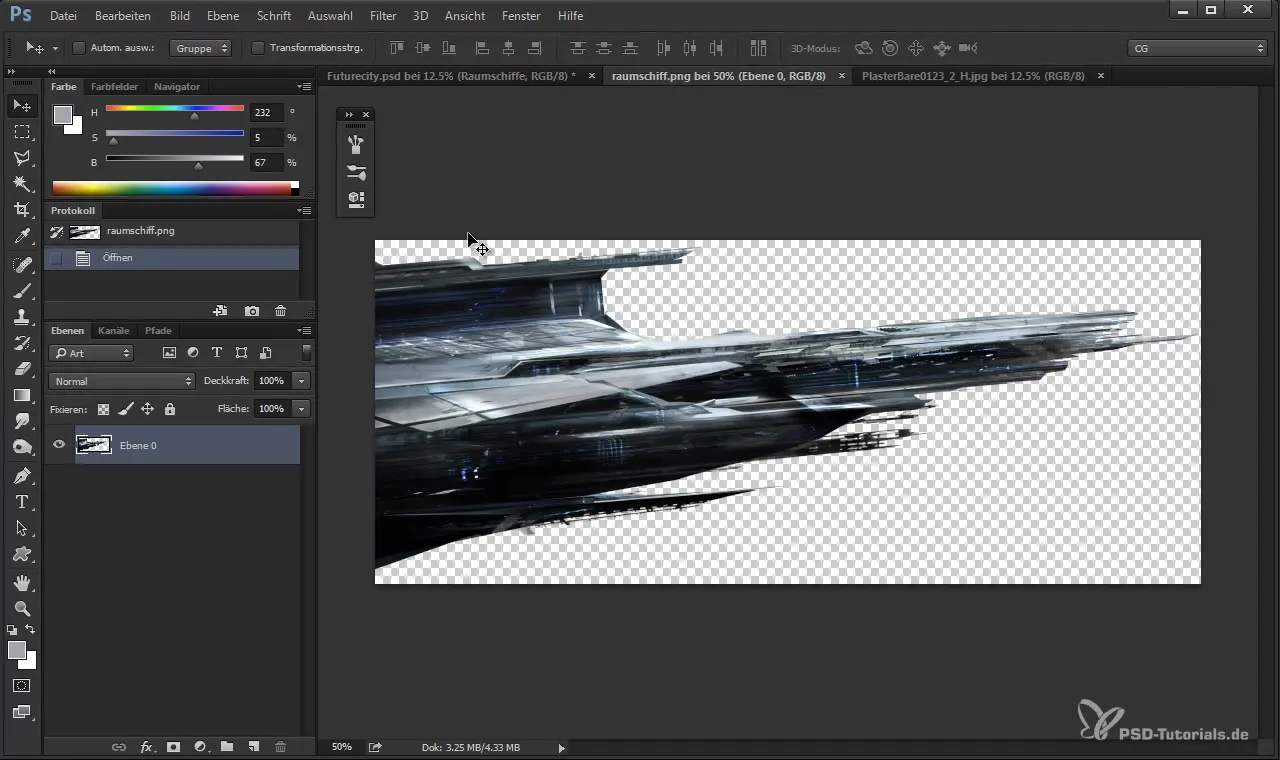Enable the Transformationsstrg. checkbox

(x=257, y=48)
